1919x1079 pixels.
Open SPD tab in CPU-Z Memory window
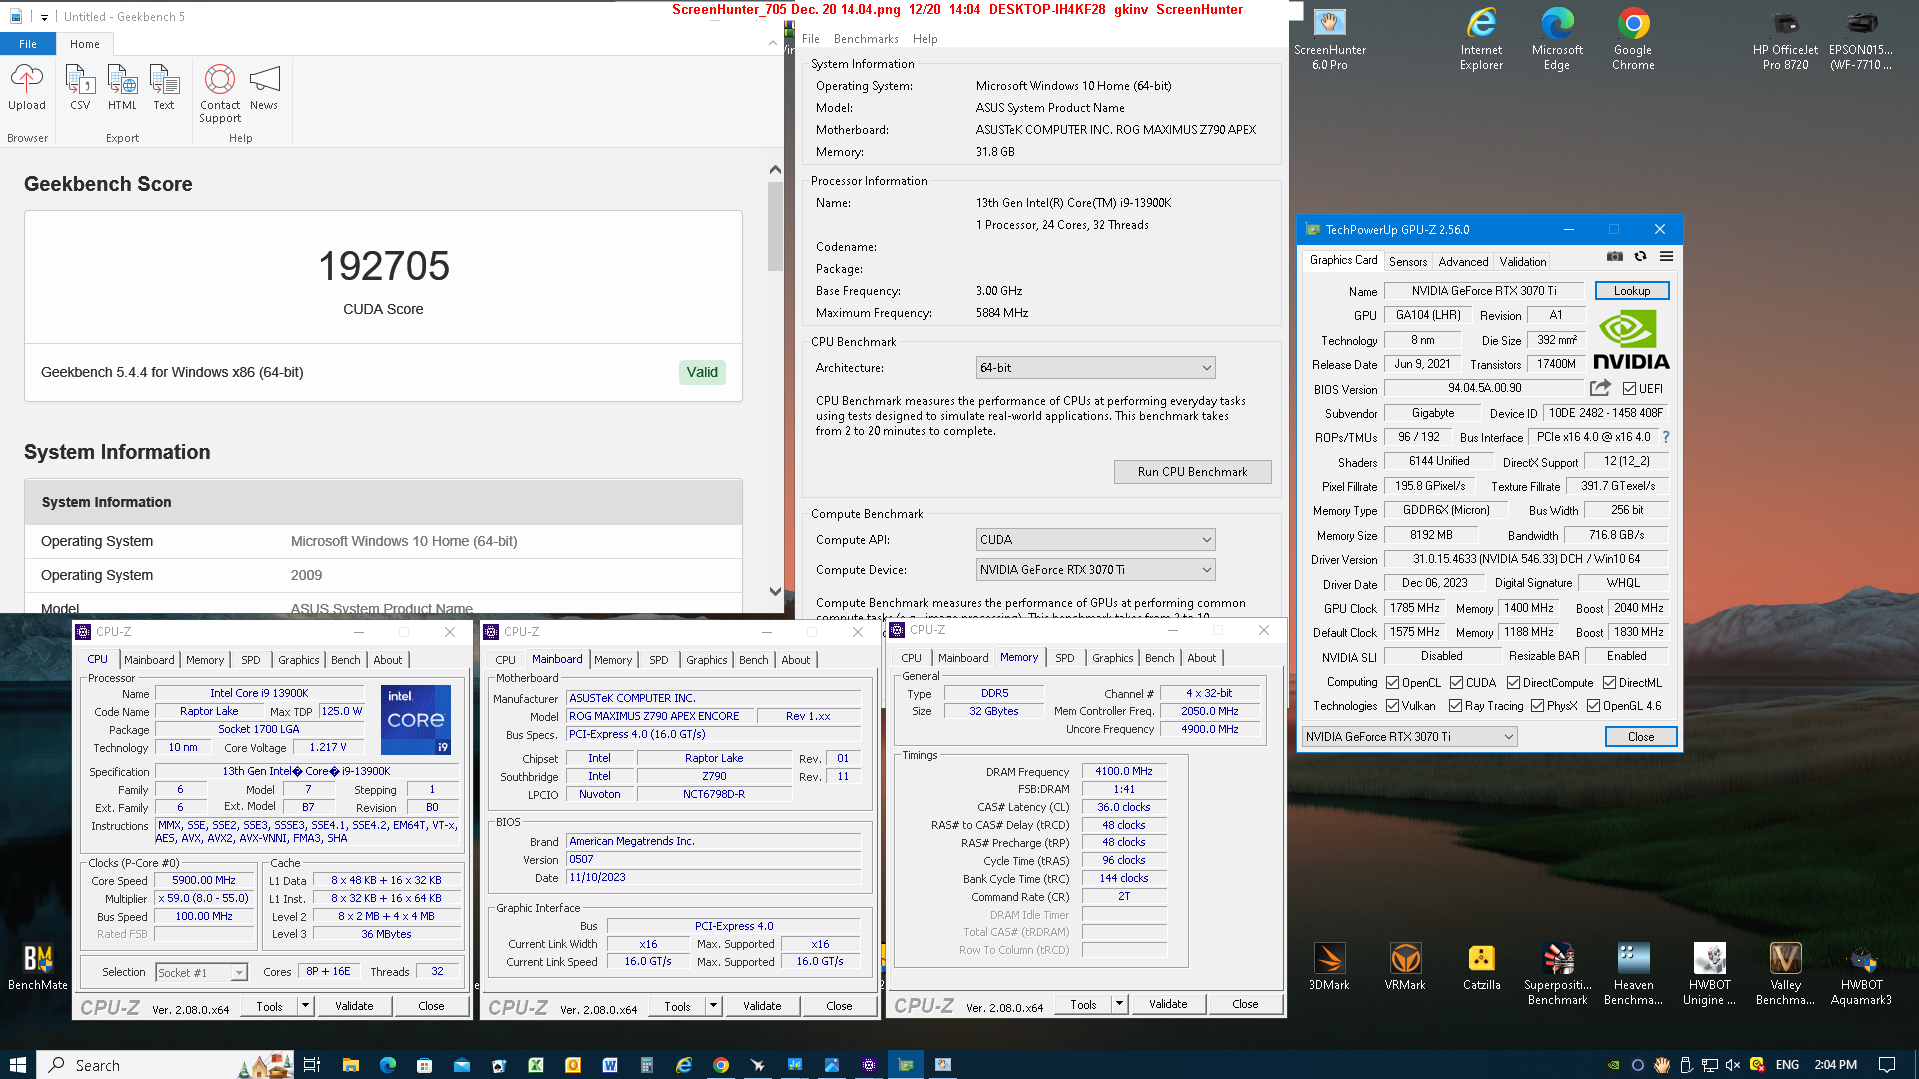pyautogui.click(x=1064, y=658)
